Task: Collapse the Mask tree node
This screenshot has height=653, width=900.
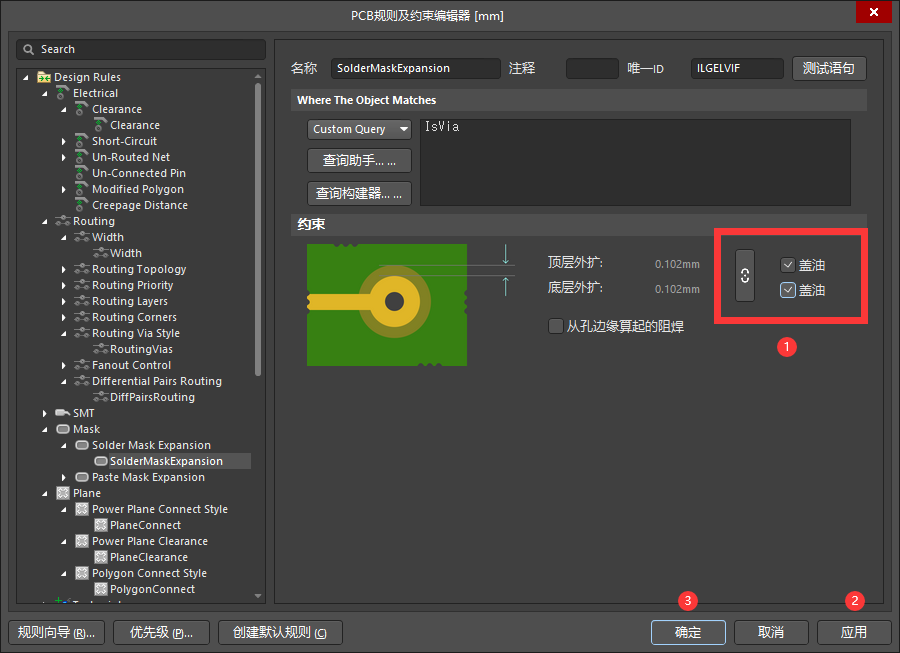Action: tap(45, 429)
